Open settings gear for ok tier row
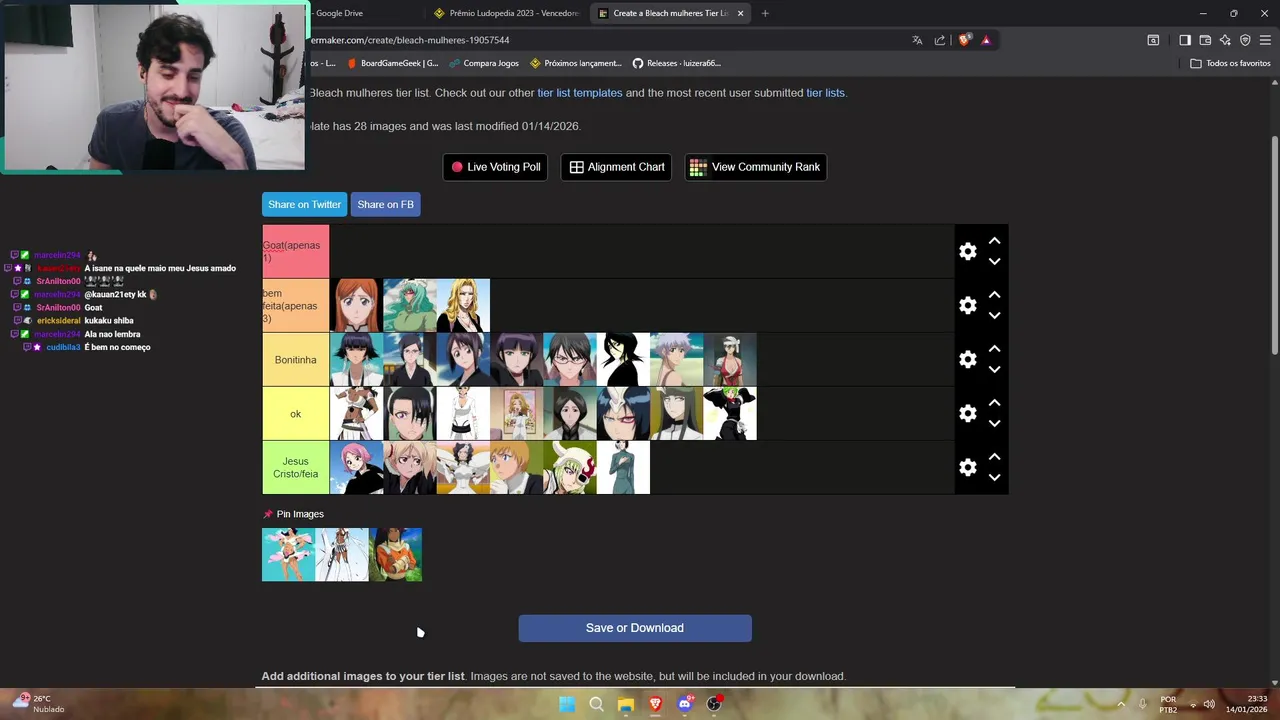This screenshot has height=720, width=1280. click(967, 414)
